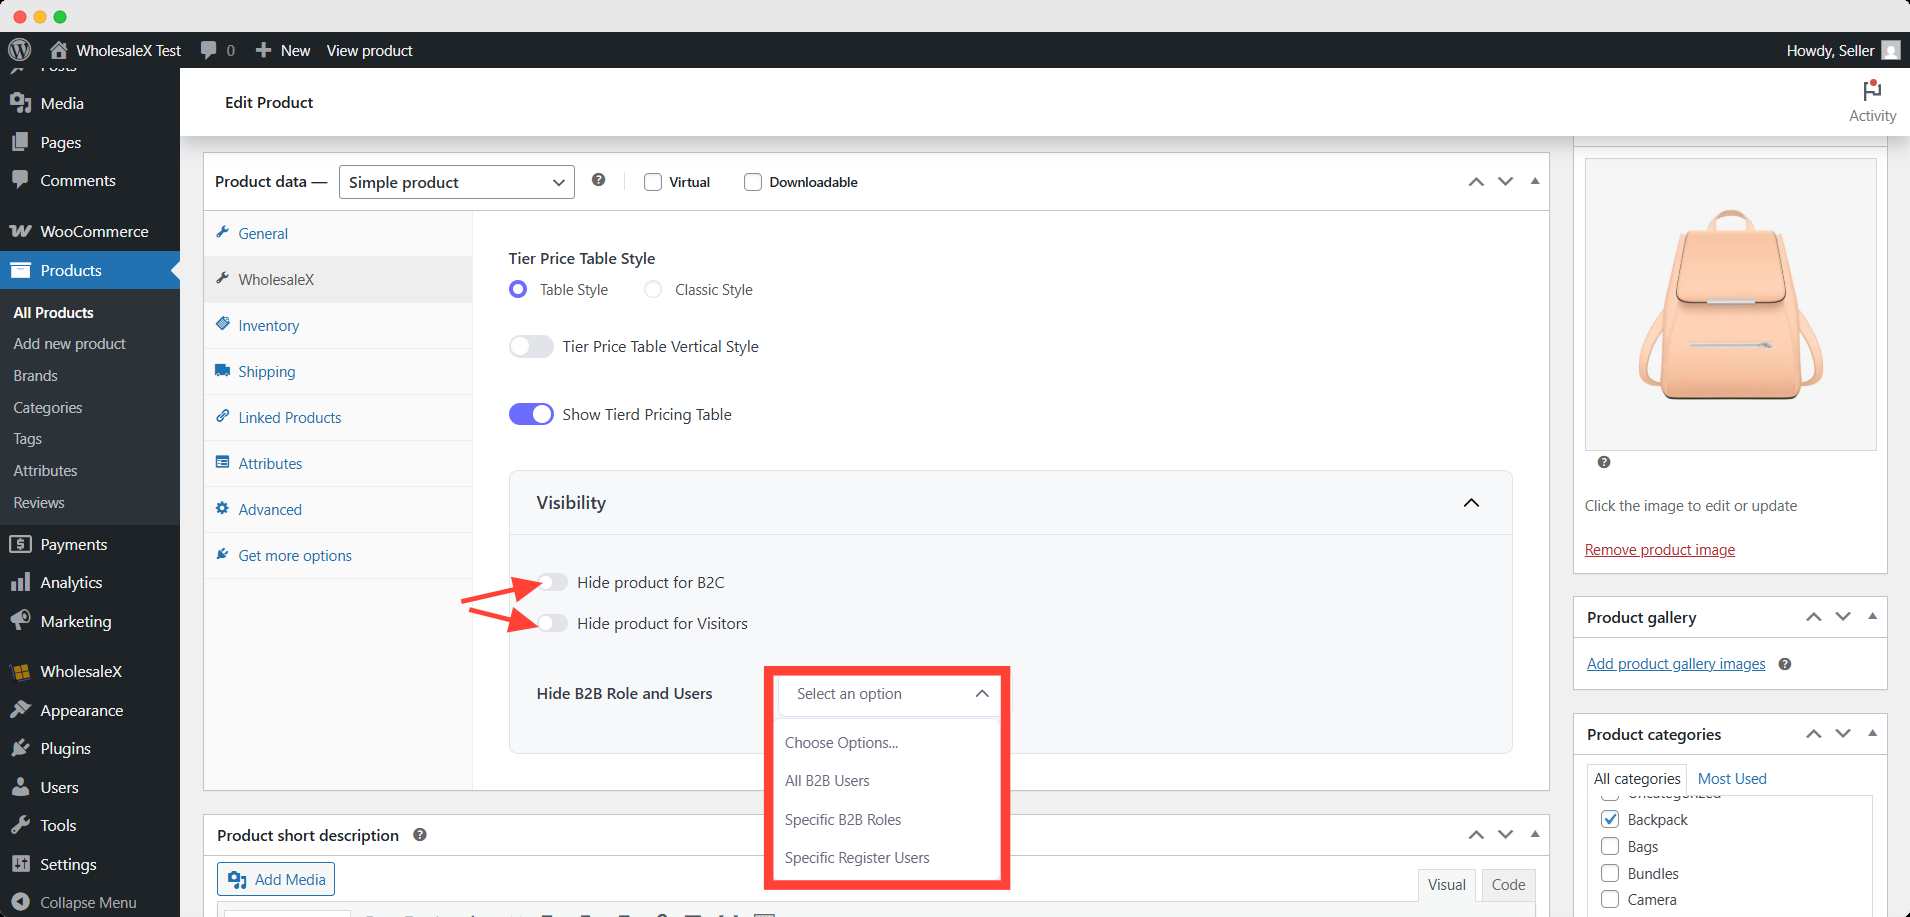The image size is (1910, 917).
Task: Move Product data panel down
Action: tap(1505, 181)
